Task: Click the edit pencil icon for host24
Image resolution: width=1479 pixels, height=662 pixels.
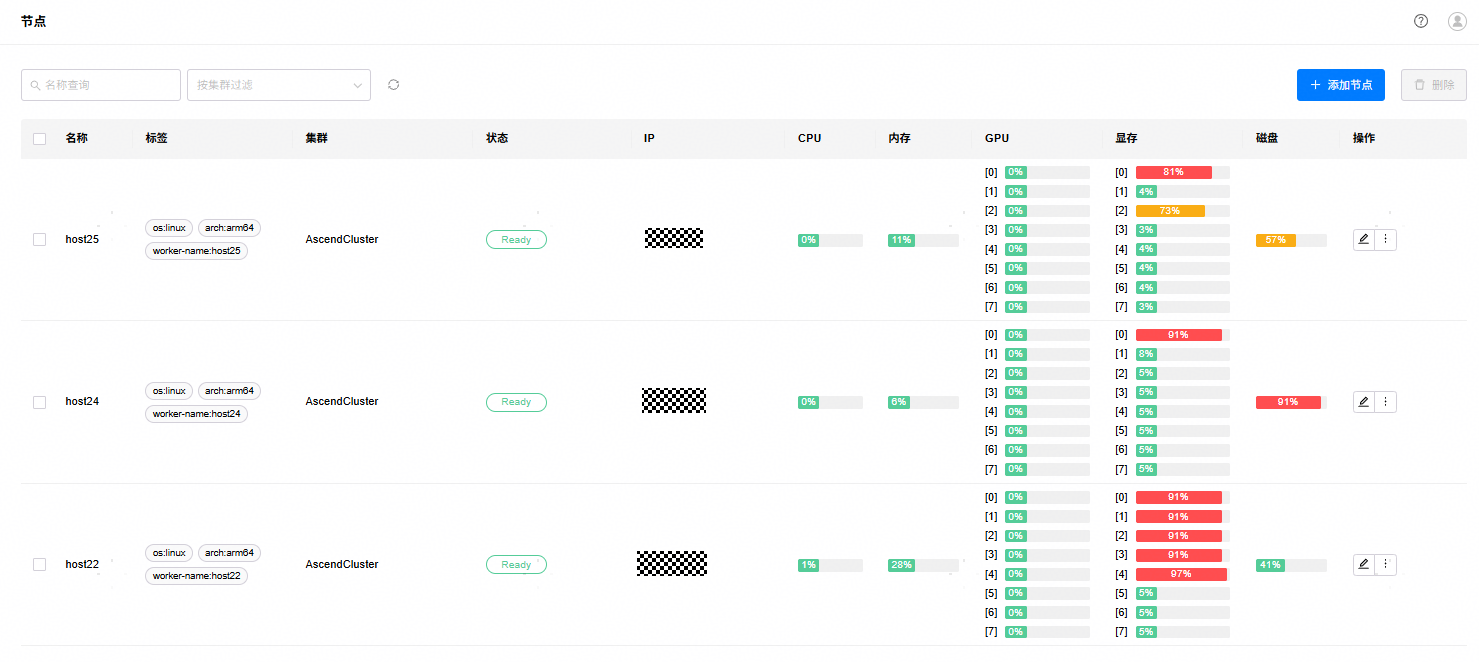Action: (x=1363, y=402)
